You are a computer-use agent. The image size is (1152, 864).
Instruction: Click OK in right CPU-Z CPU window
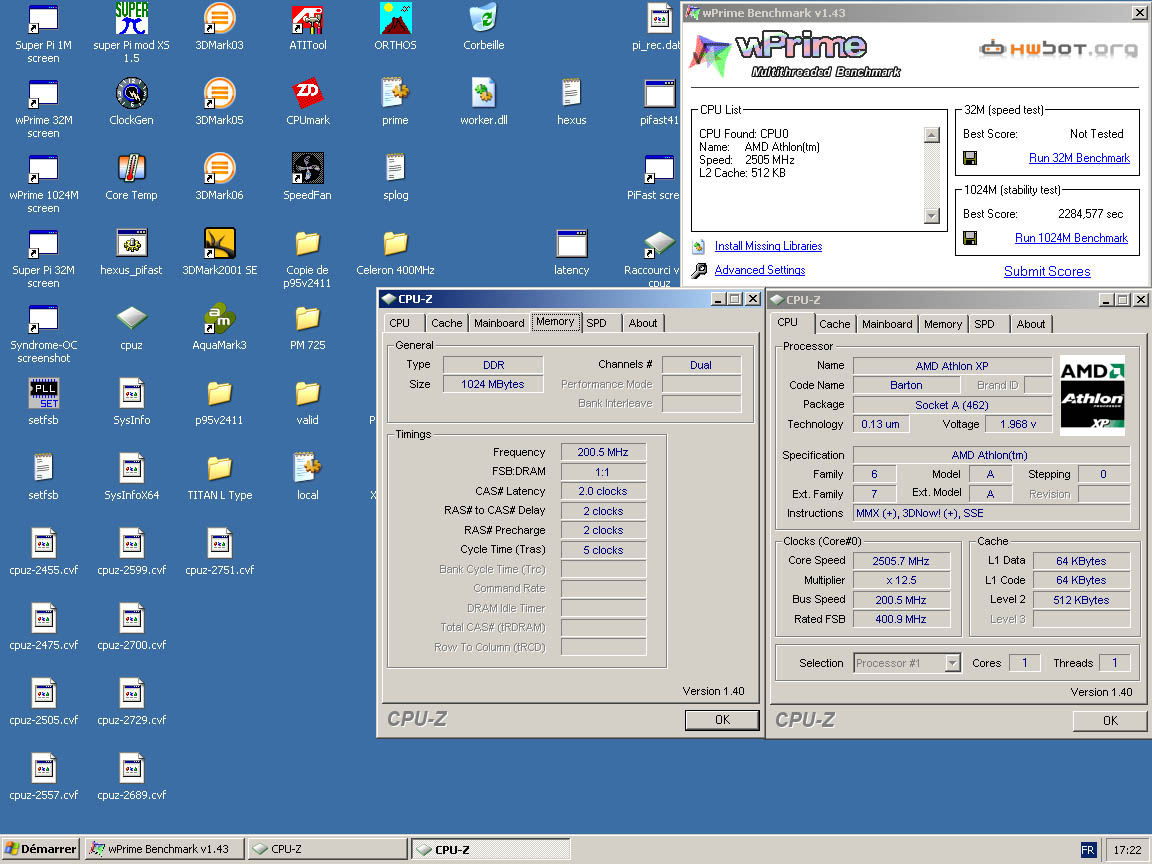click(x=1110, y=721)
